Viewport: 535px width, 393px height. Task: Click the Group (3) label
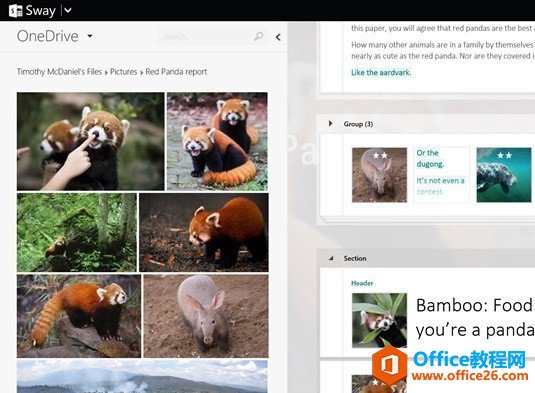(358, 124)
